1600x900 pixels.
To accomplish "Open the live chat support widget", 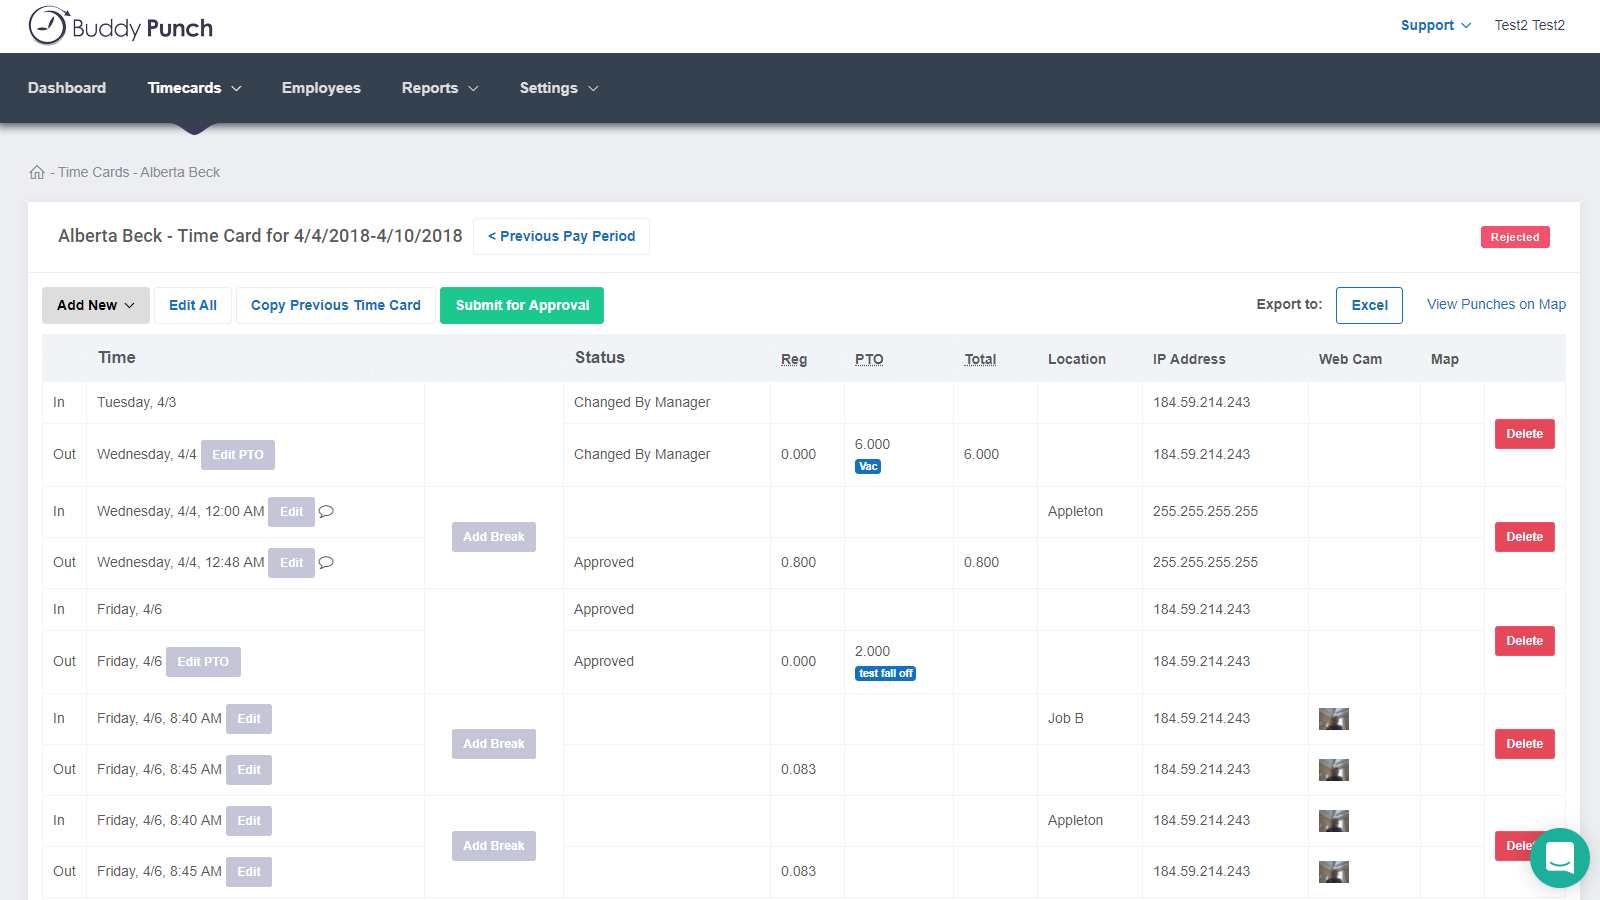I will [x=1559, y=858].
